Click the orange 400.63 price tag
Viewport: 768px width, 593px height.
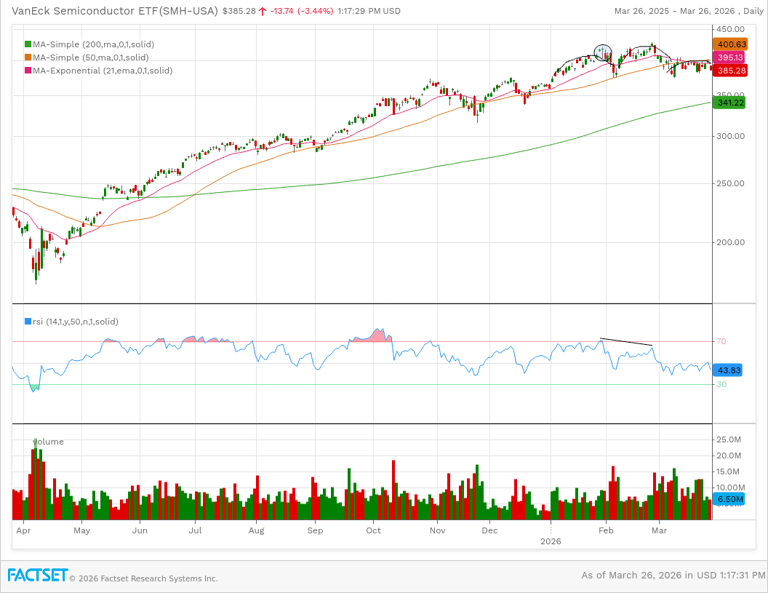coord(731,44)
